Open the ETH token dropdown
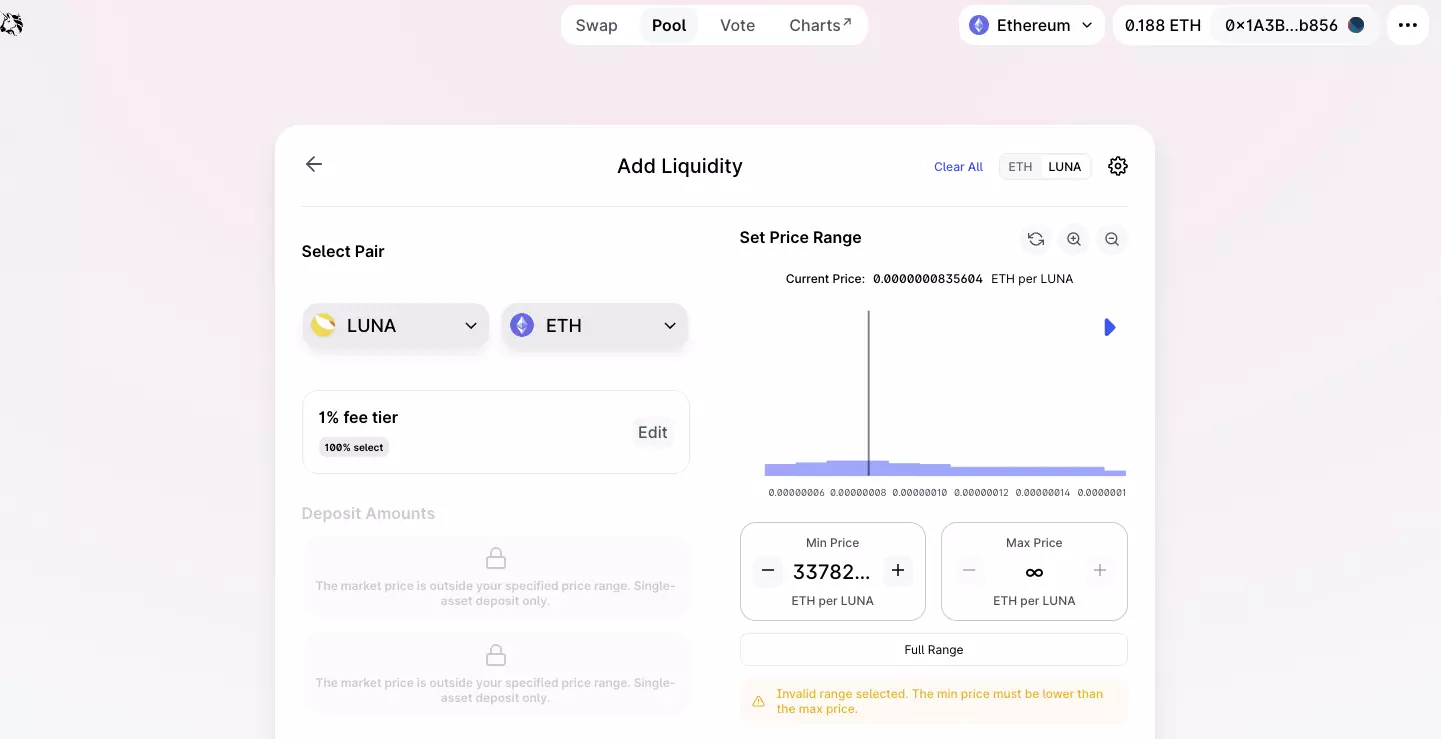 (594, 326)
